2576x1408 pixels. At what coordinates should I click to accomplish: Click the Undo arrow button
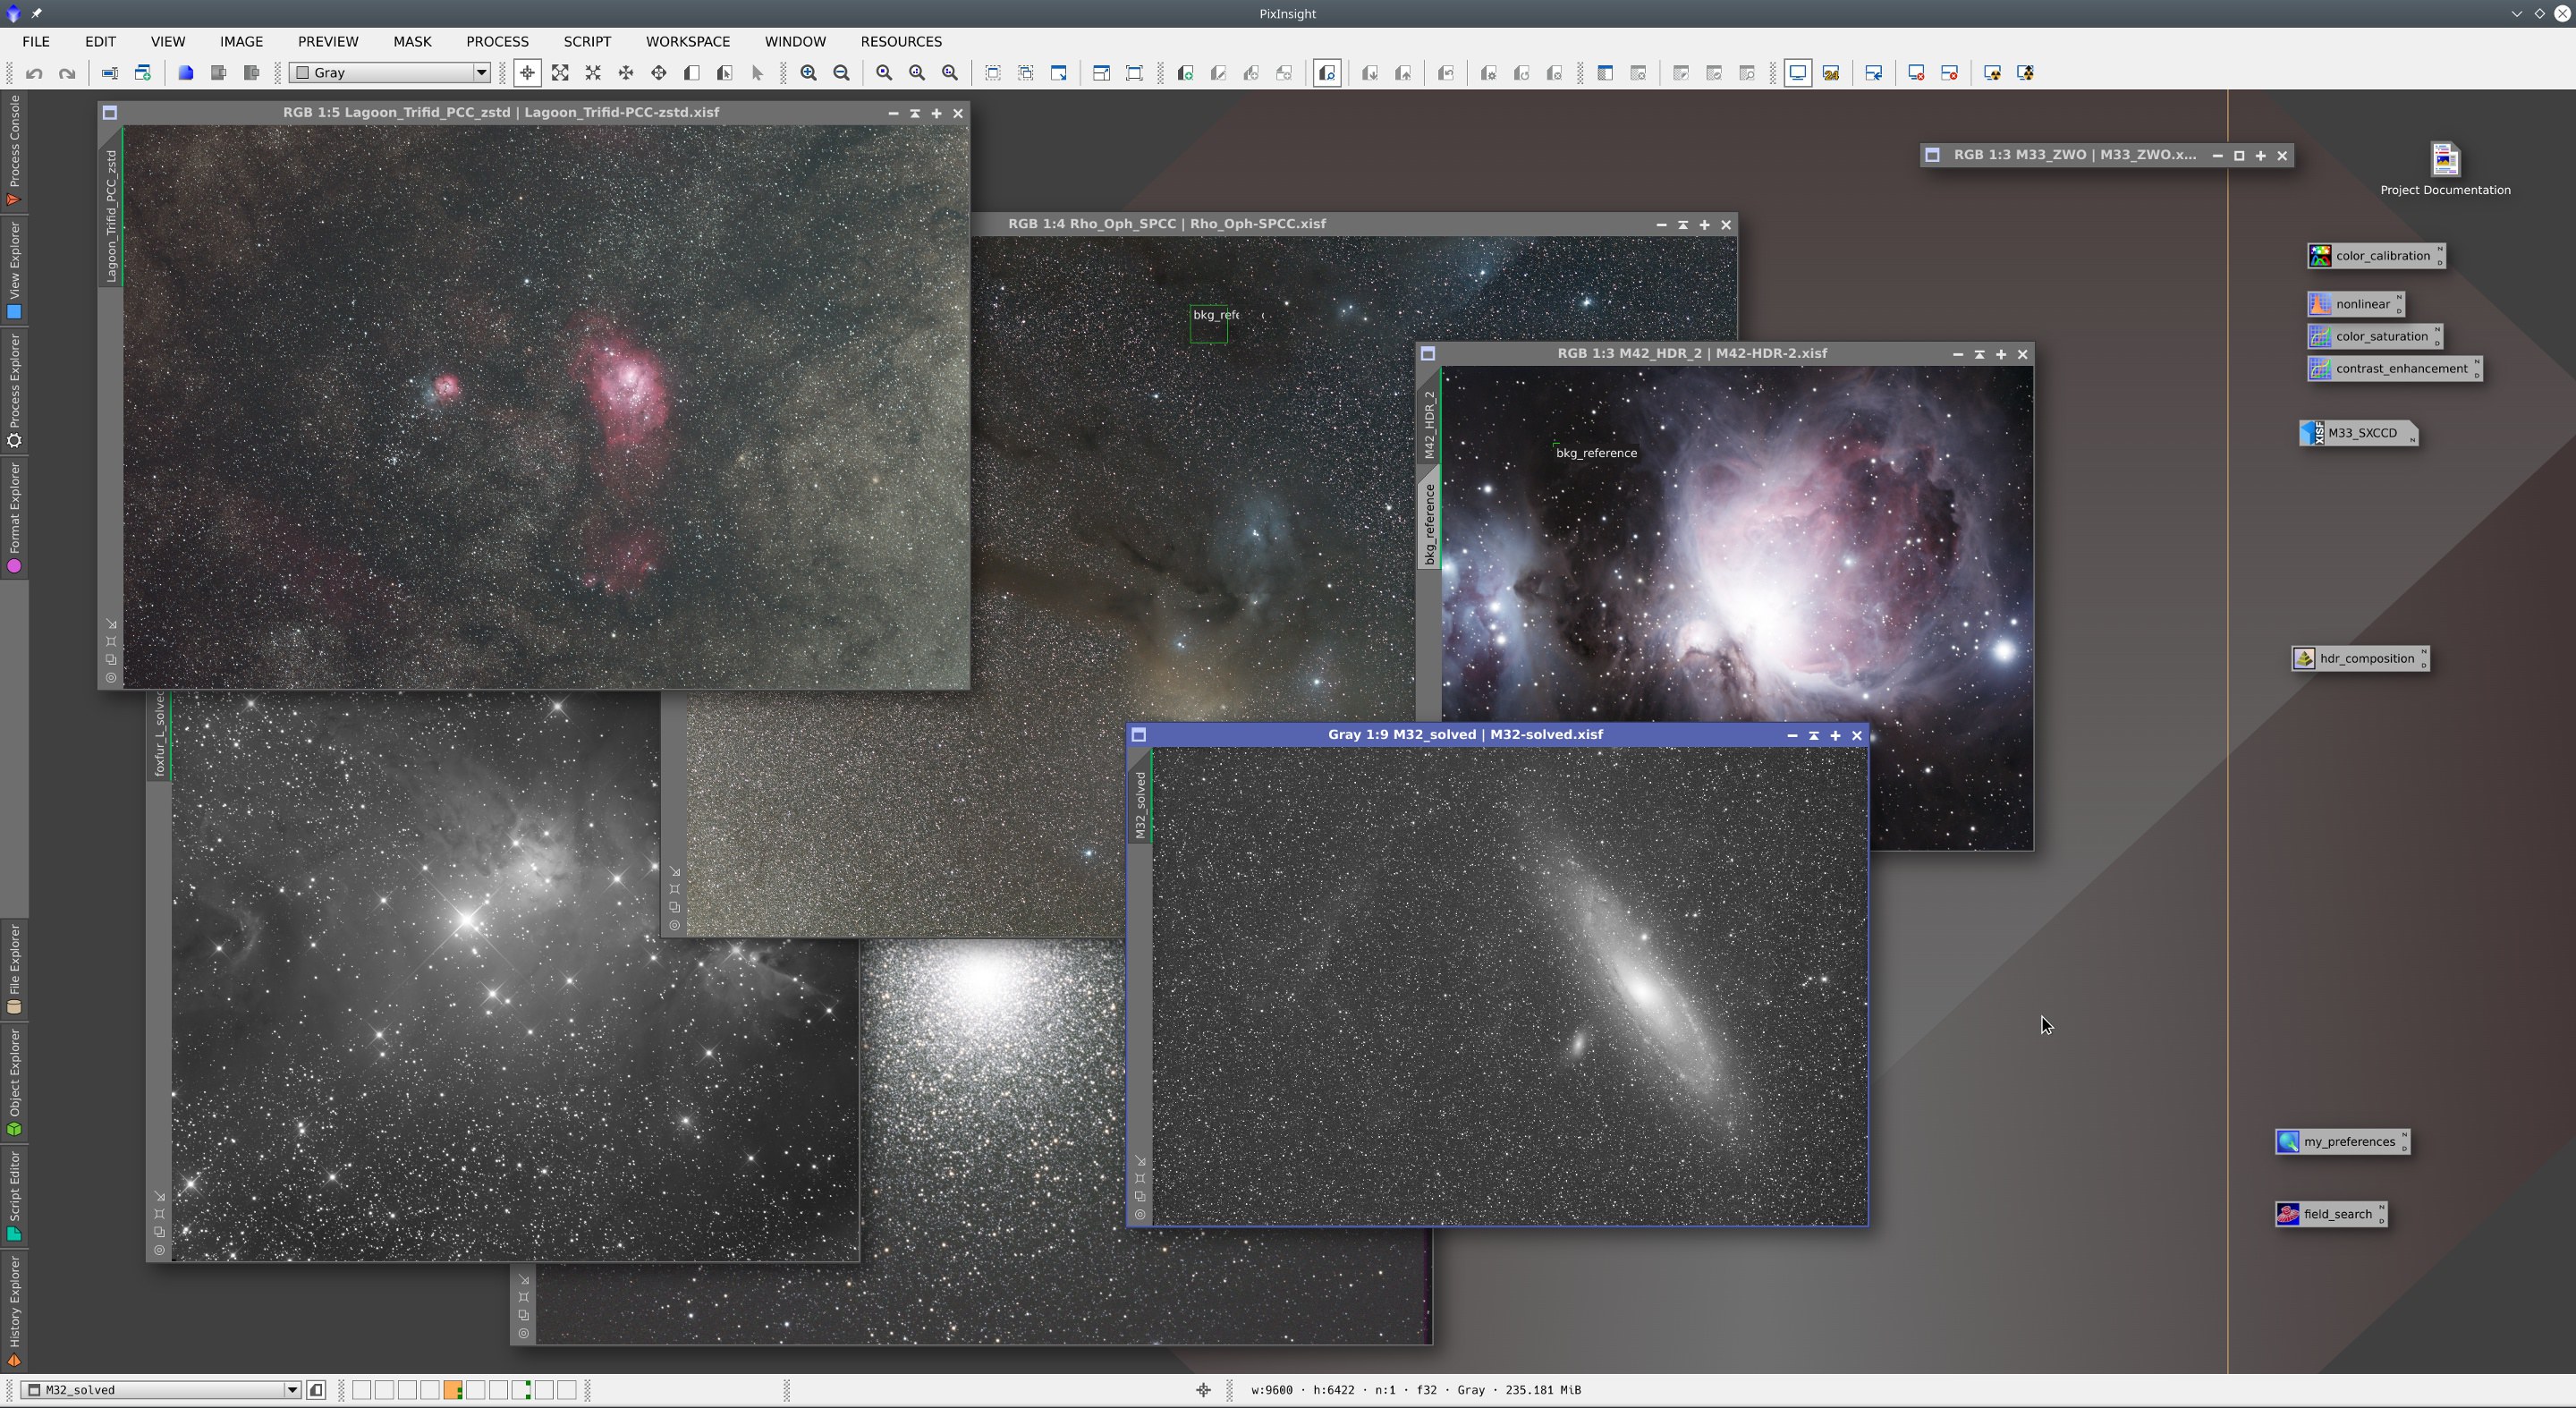point(34,73)
